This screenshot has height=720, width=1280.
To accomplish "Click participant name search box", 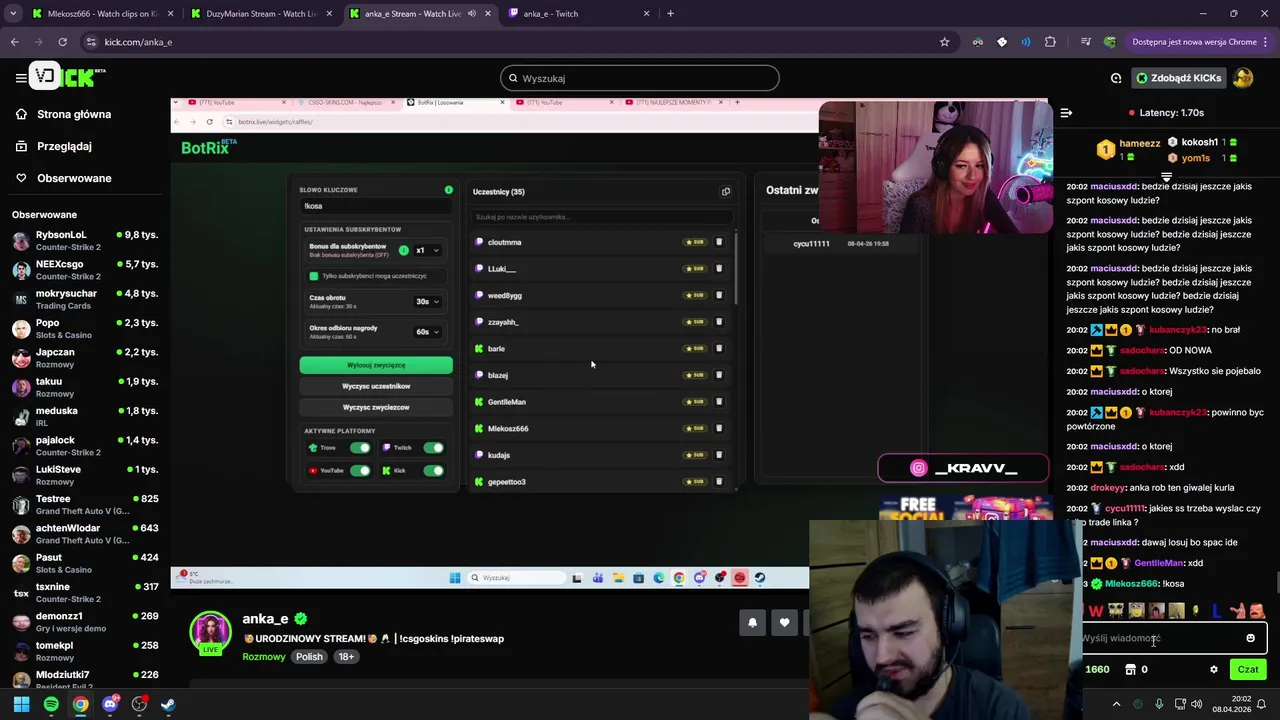I will (x=600, y=217).
